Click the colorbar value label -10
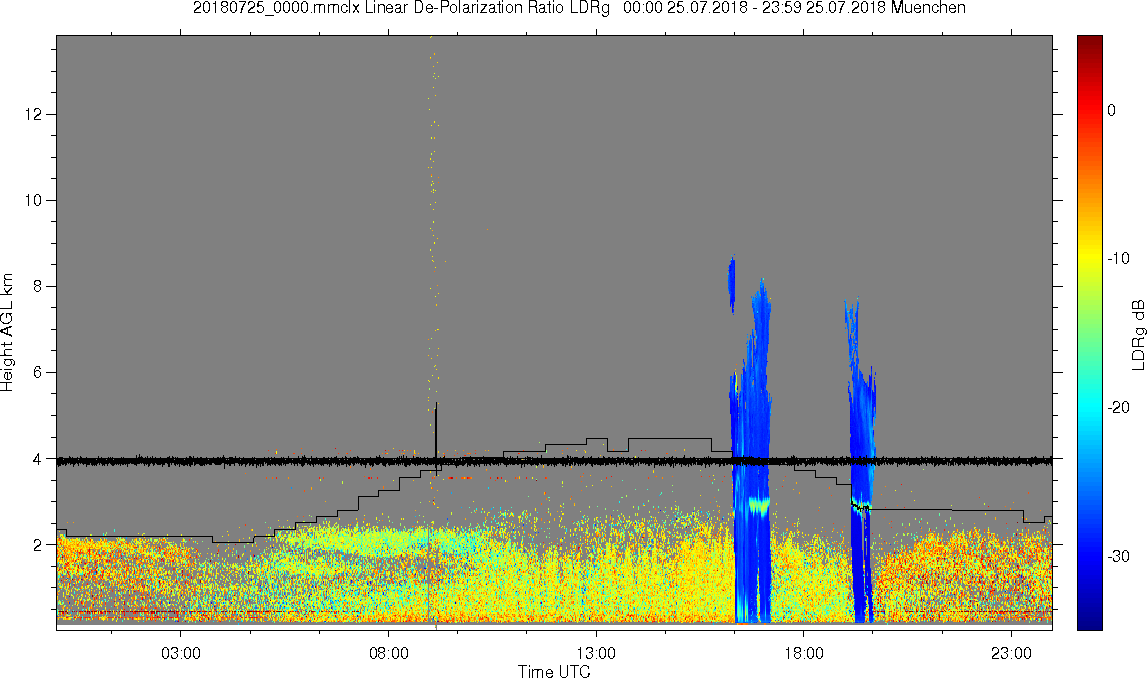 1118,259
